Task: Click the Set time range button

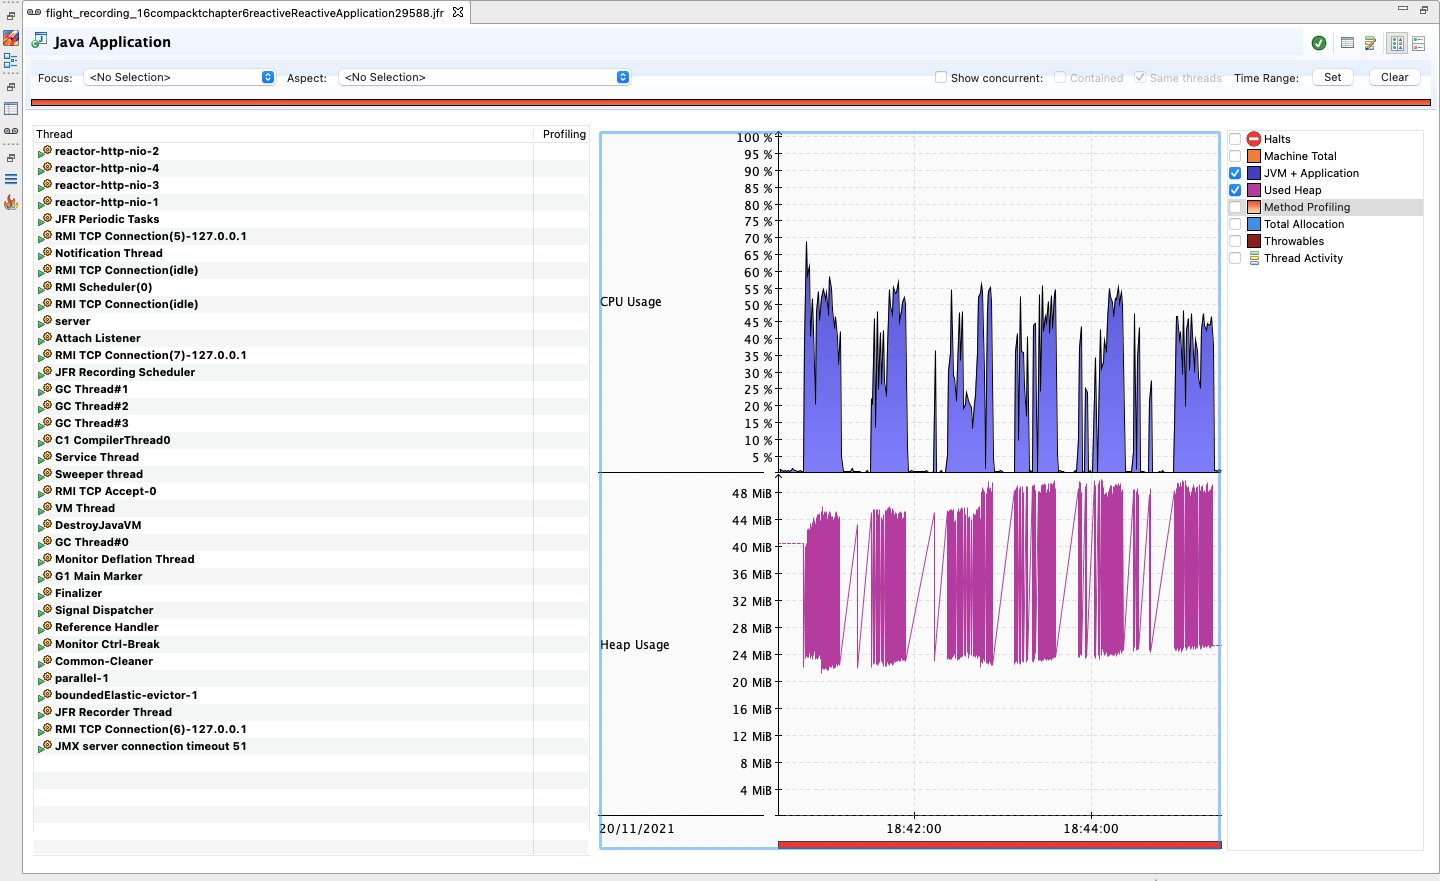Action: tap(1333, 77)
